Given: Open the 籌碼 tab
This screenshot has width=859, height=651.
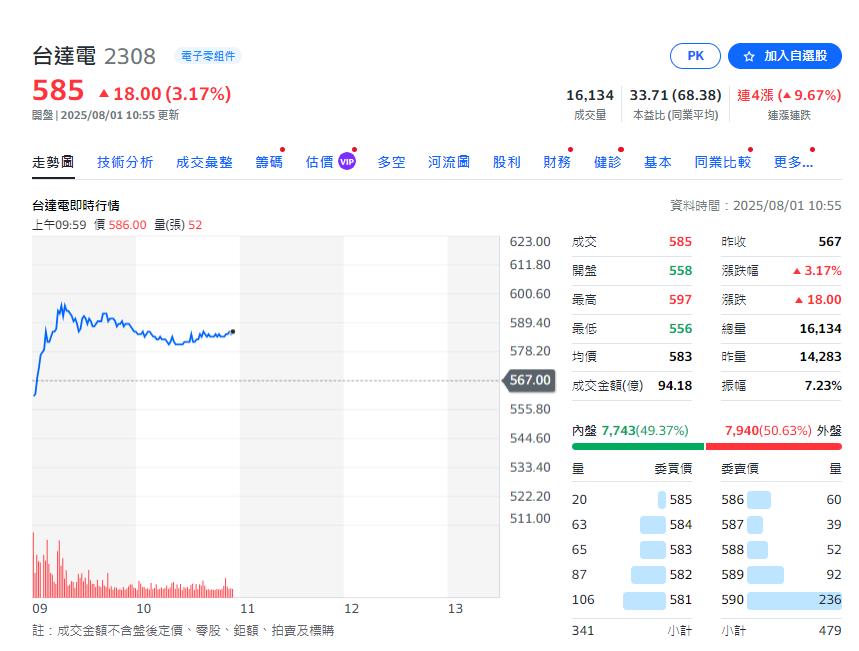Looking at the screenshot, I should click(x=269, y=162).
